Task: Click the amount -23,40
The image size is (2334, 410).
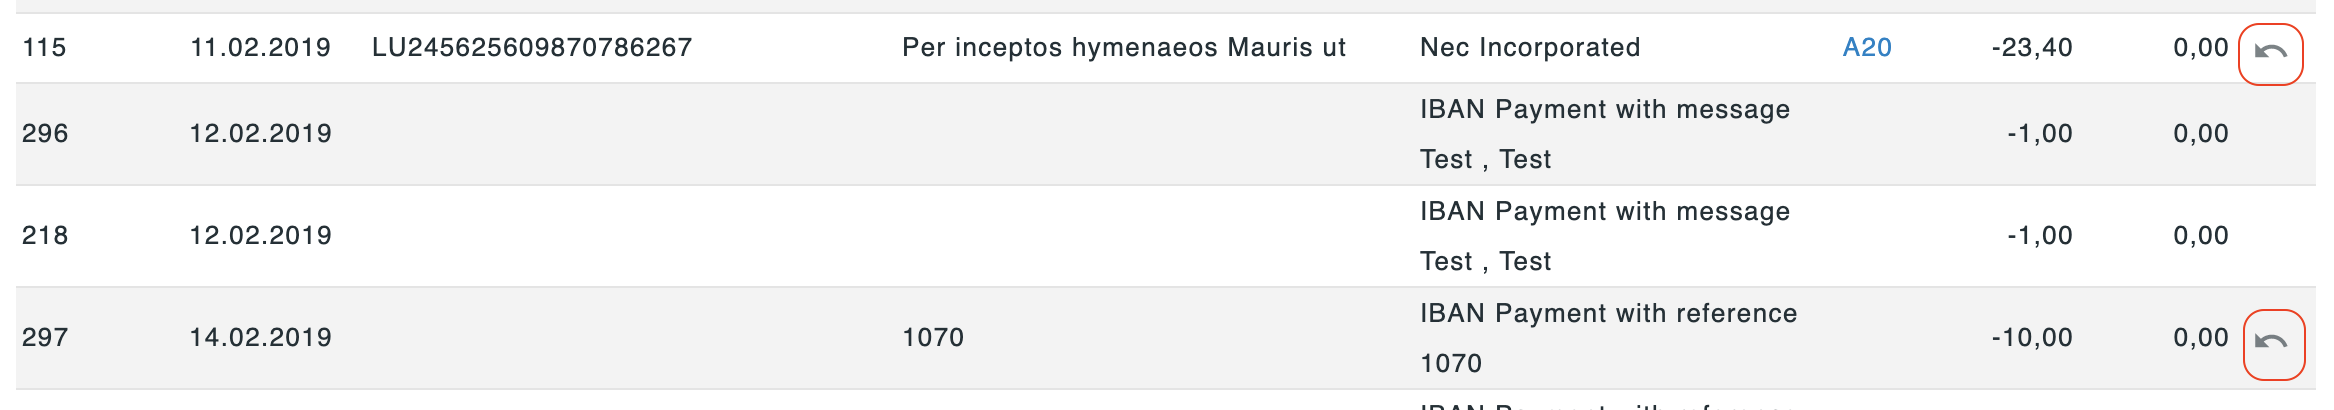Action: coord(2032,47)
